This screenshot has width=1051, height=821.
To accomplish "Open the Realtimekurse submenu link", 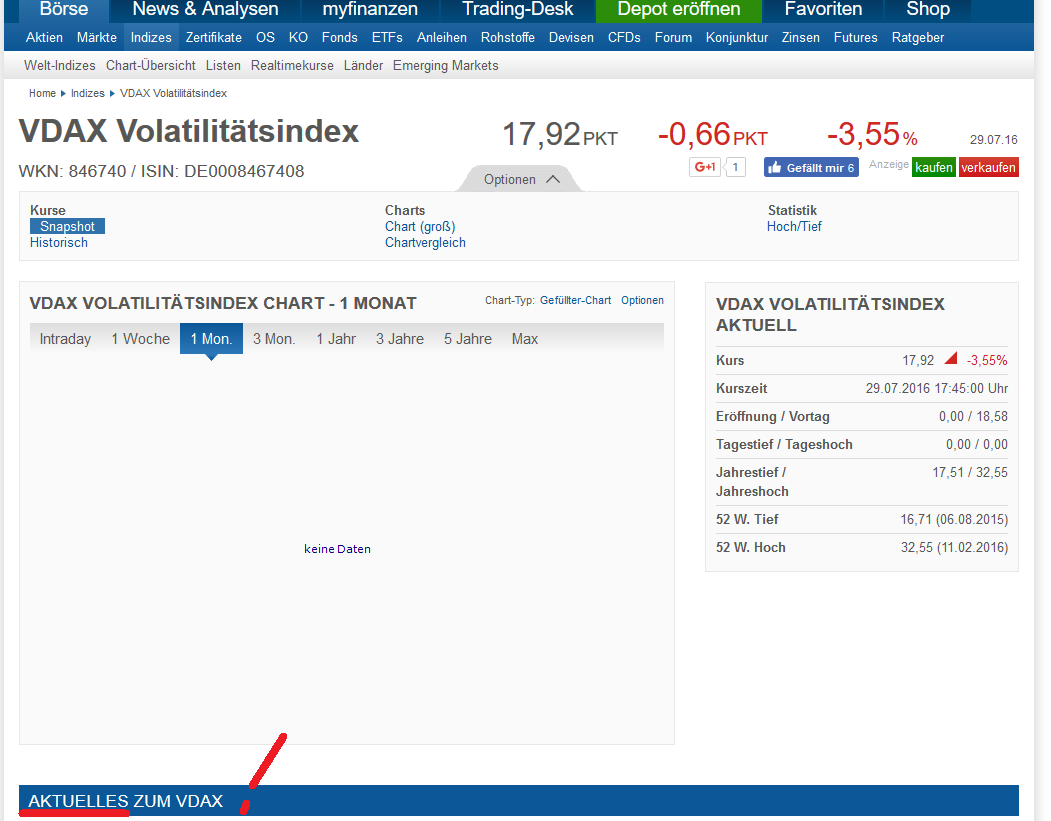I will (292, 66).
